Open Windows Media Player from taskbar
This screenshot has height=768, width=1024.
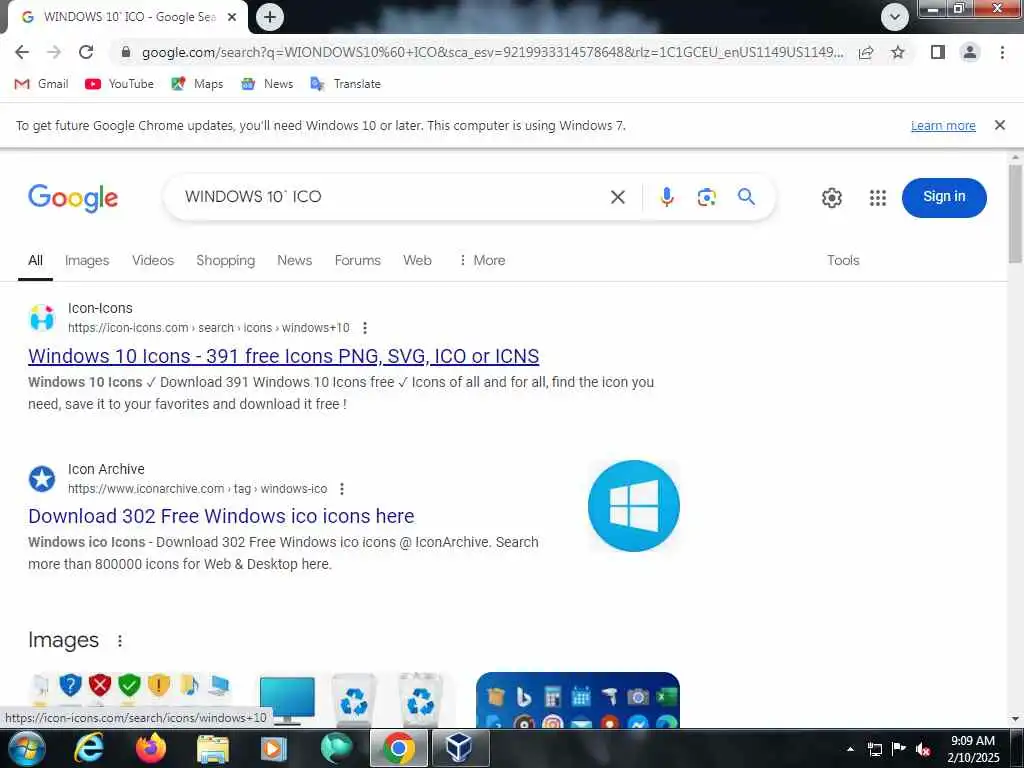coord(274,748)
